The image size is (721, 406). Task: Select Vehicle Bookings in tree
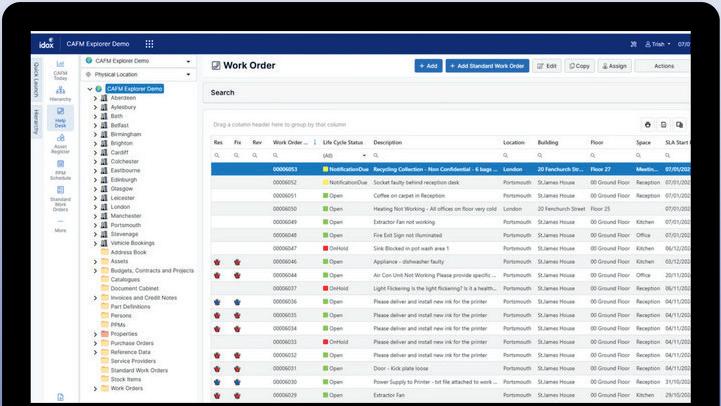pos(132,243)
